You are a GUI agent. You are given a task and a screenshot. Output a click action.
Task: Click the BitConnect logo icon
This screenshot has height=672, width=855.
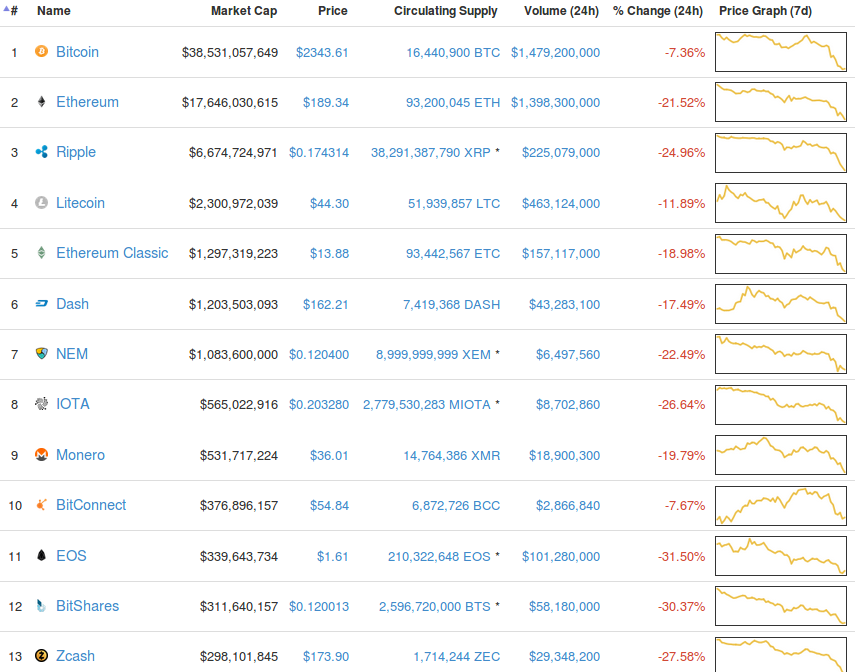point(41,505)
